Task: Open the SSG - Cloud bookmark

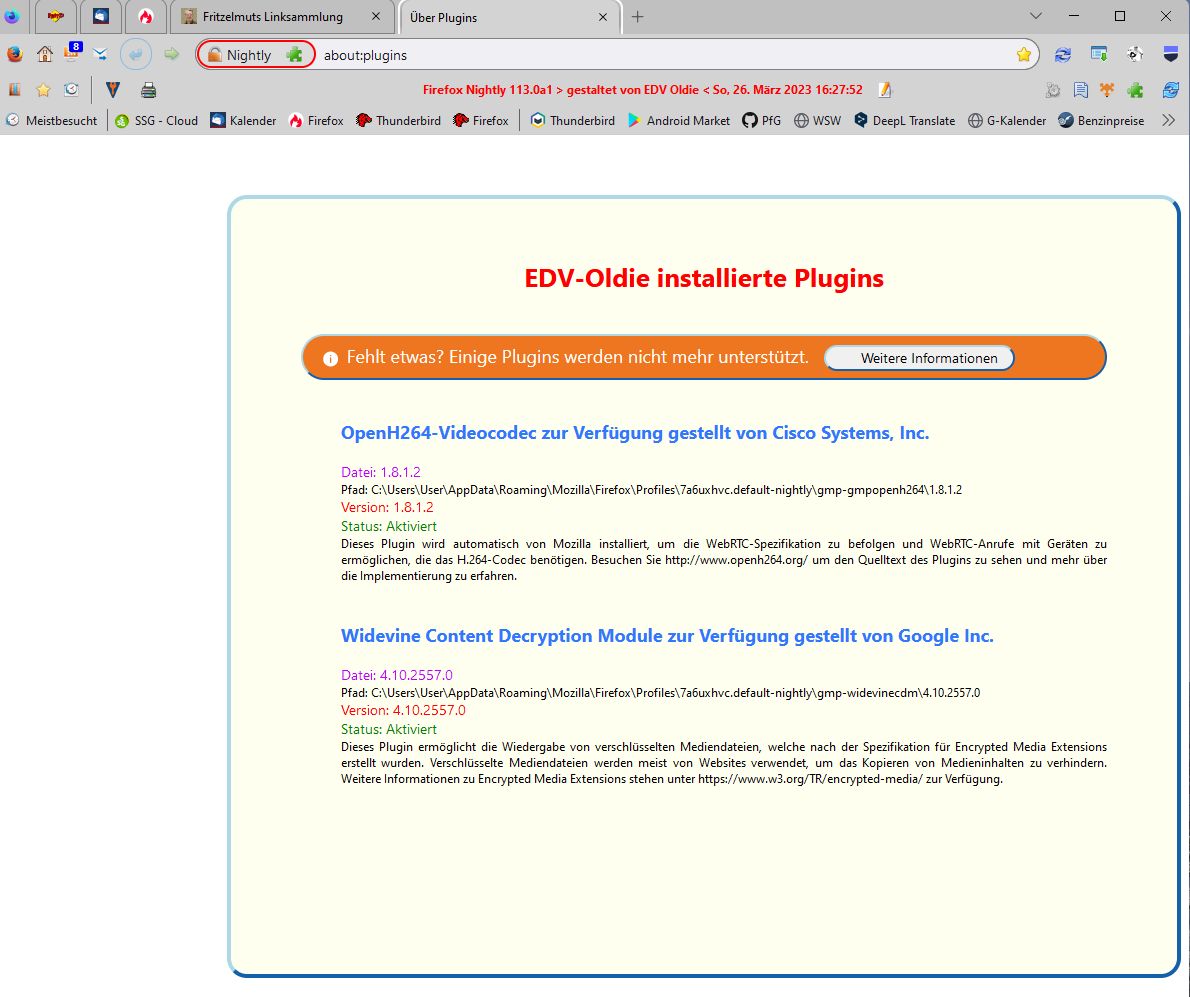Action: tap(156, 120)
